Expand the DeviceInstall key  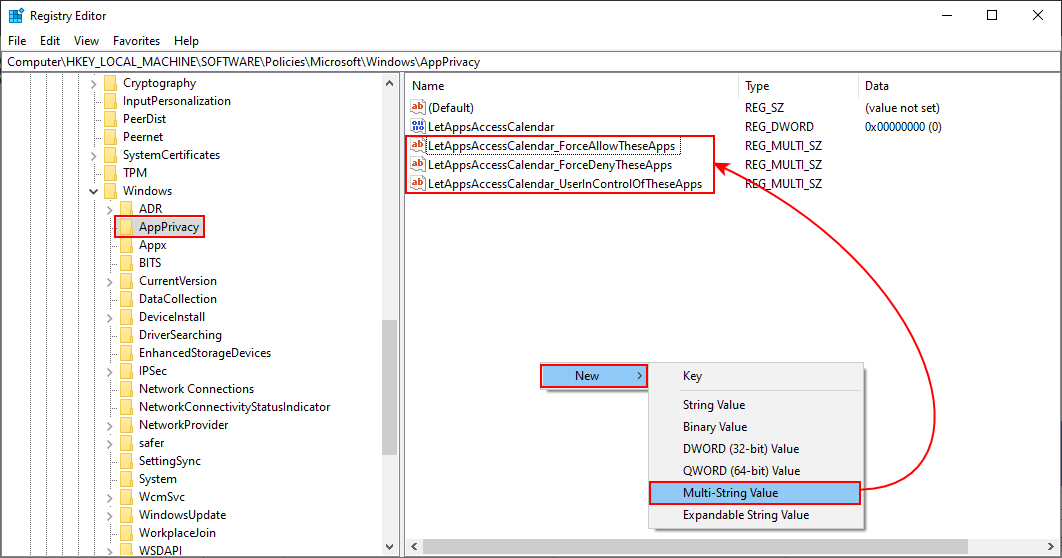coord(110,318)
